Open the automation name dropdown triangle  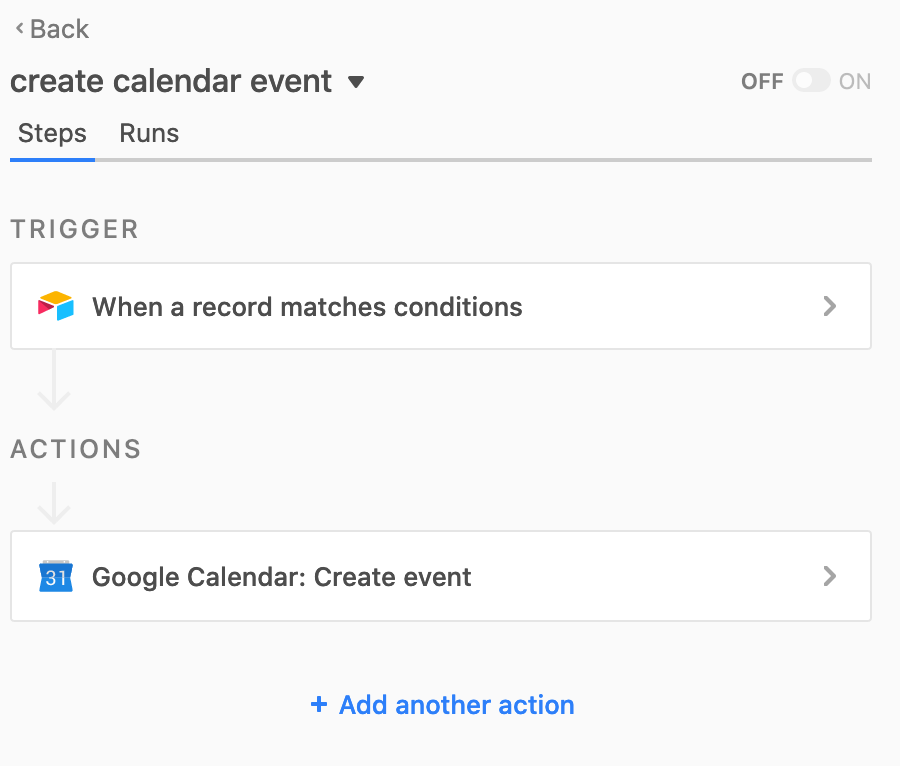click(x=356, y=82)
